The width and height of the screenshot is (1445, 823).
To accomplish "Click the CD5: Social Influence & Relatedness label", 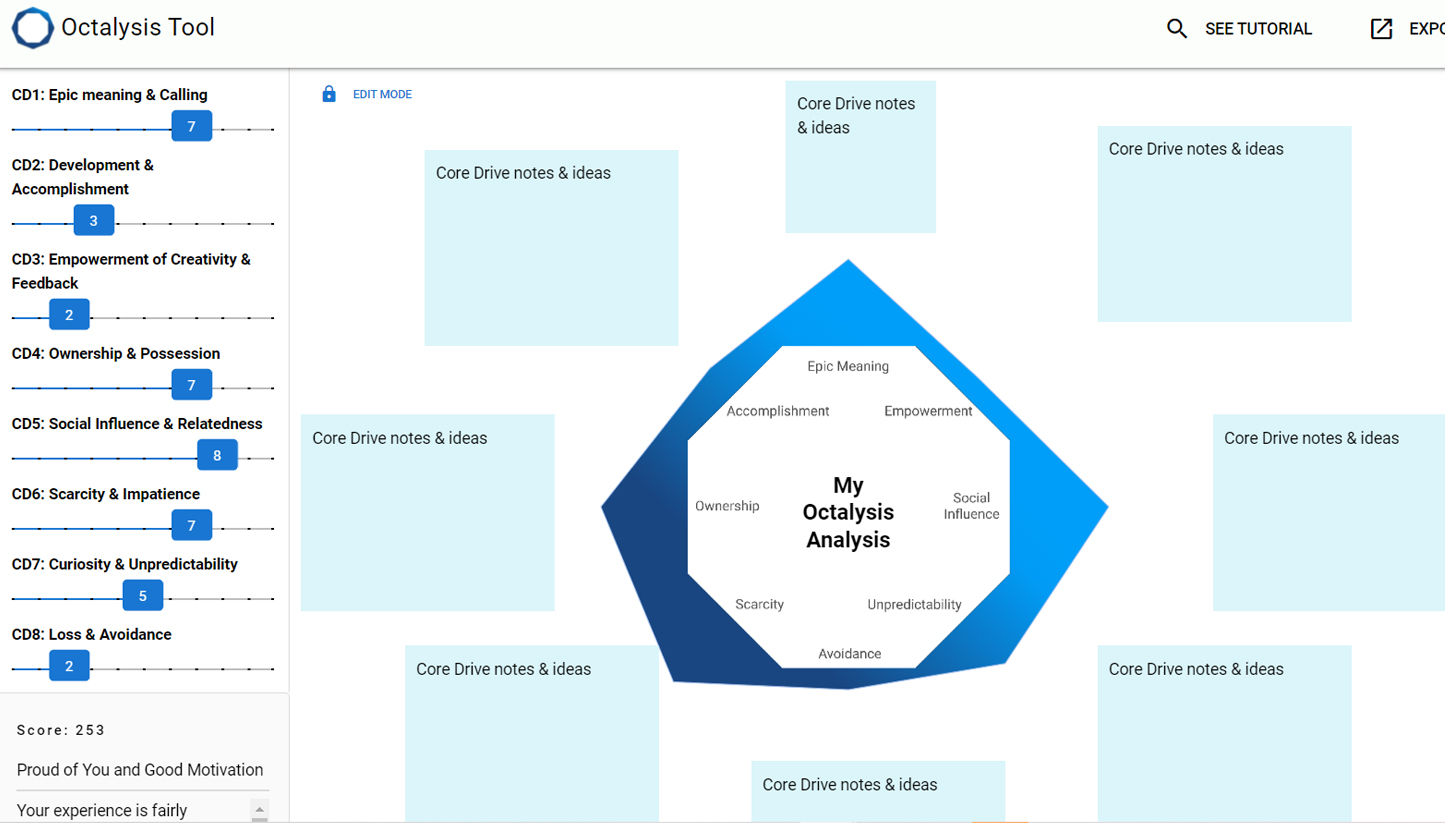I will [x=137, y=424].
